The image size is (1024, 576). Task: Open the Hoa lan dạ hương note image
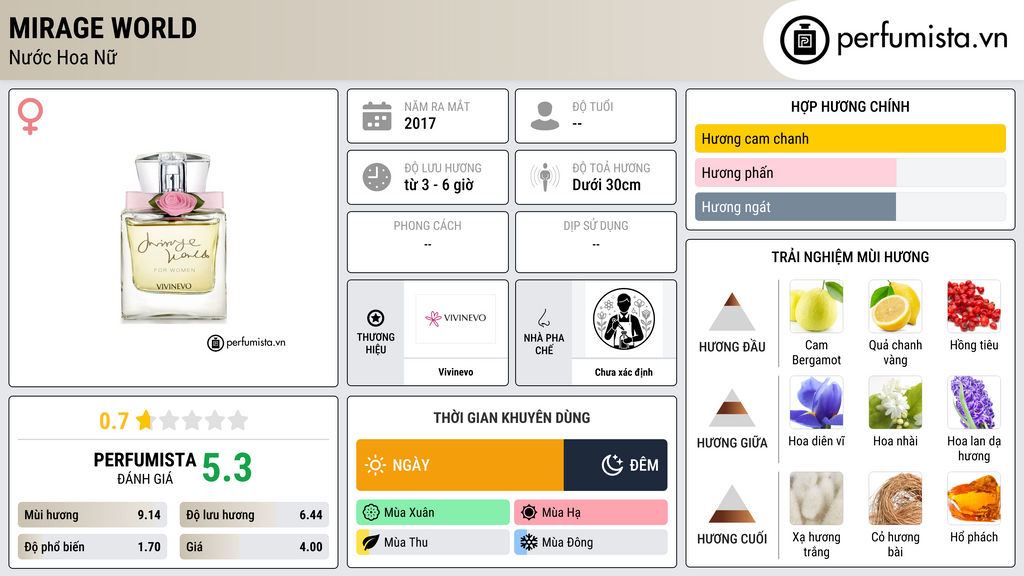(x=974, y=402)
